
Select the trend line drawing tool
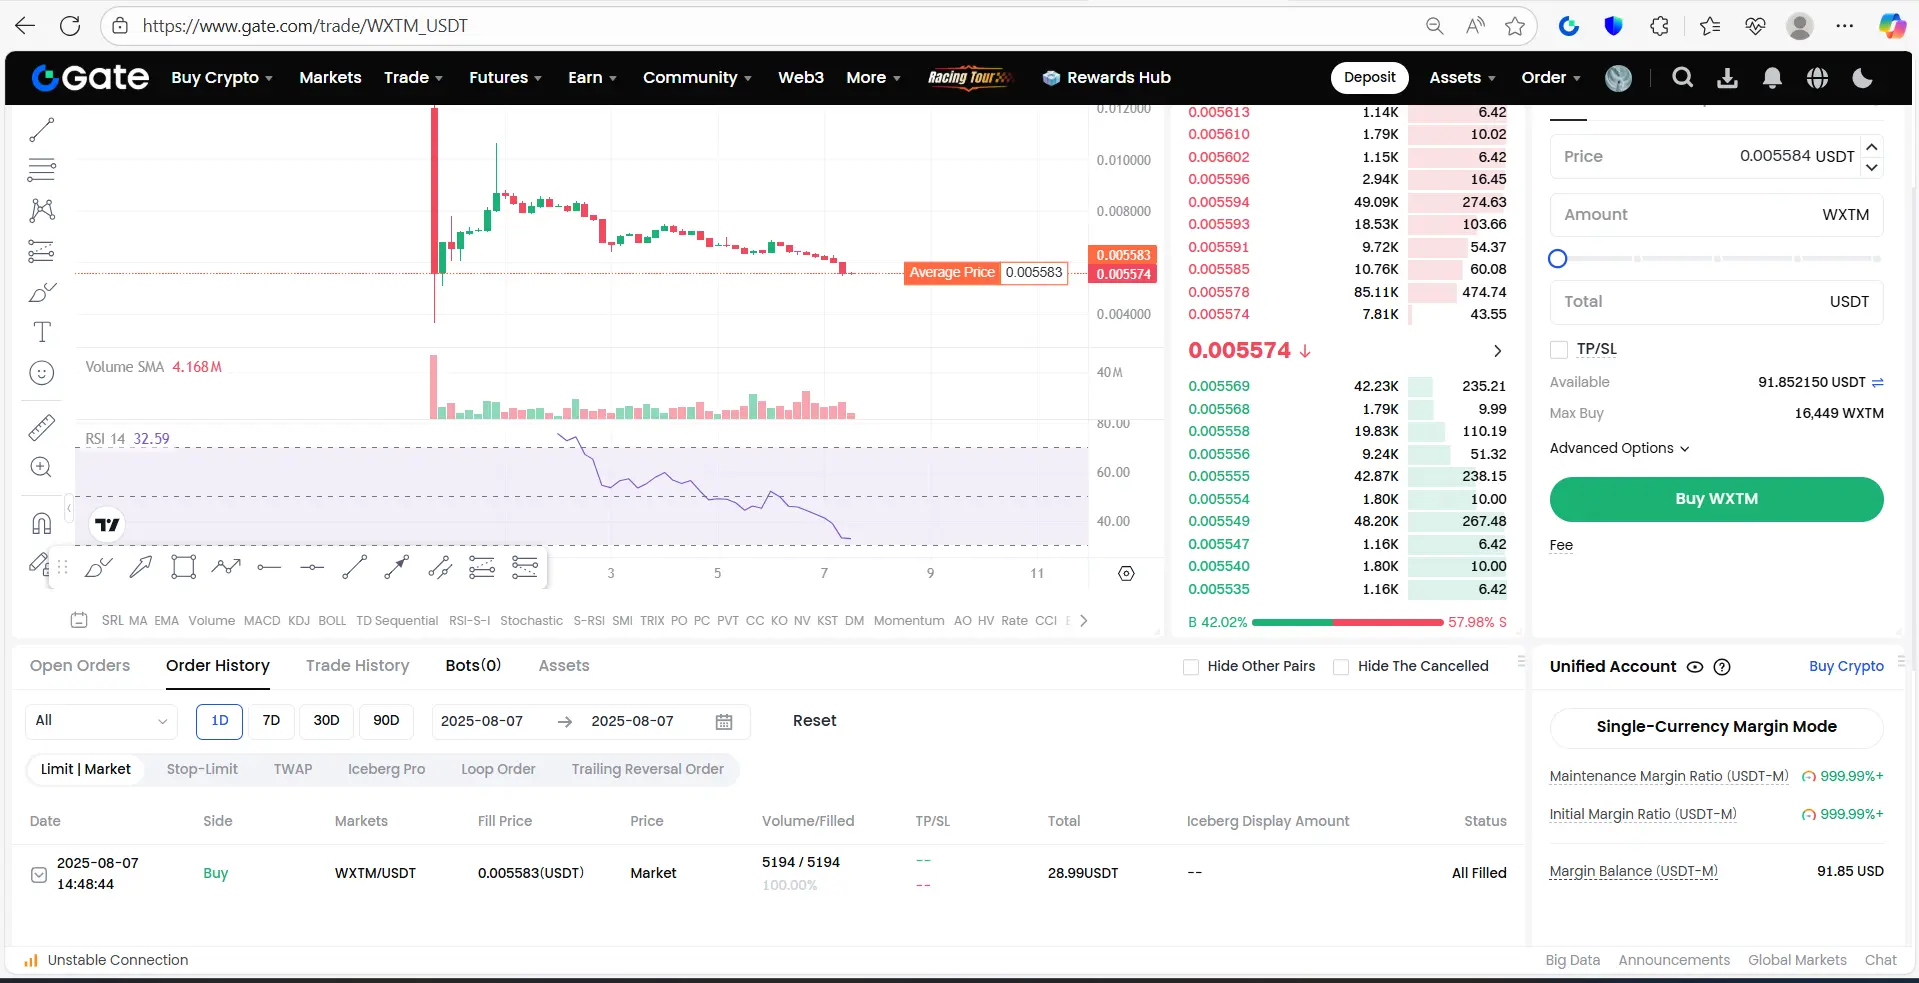click(41, 130)
